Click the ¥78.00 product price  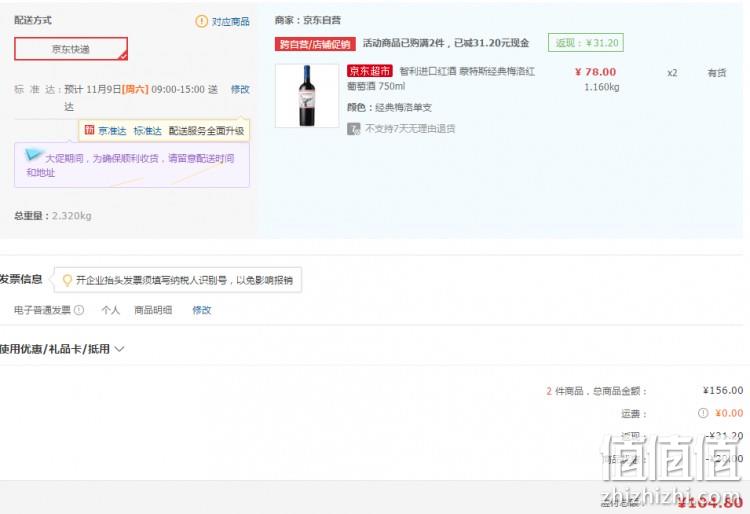(595, 72)
